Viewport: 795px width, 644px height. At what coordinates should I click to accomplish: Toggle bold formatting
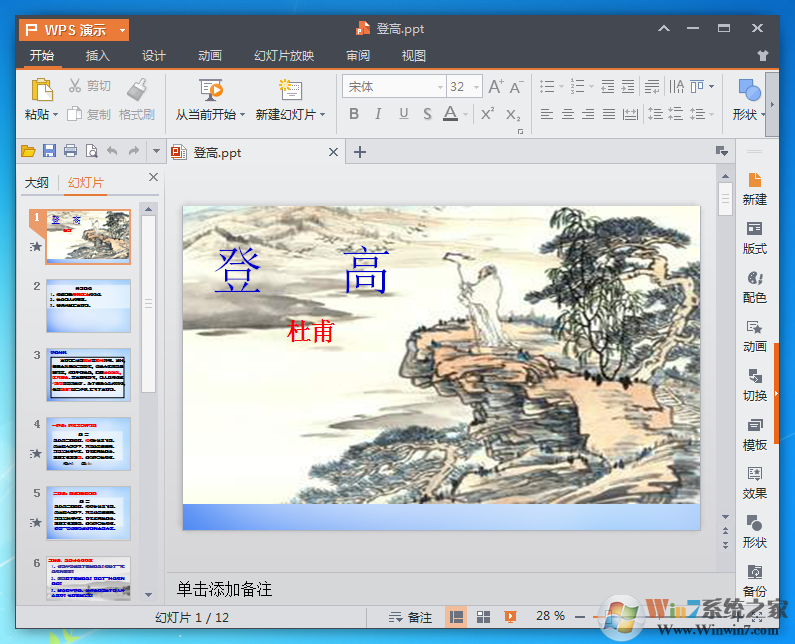(354, 114)
